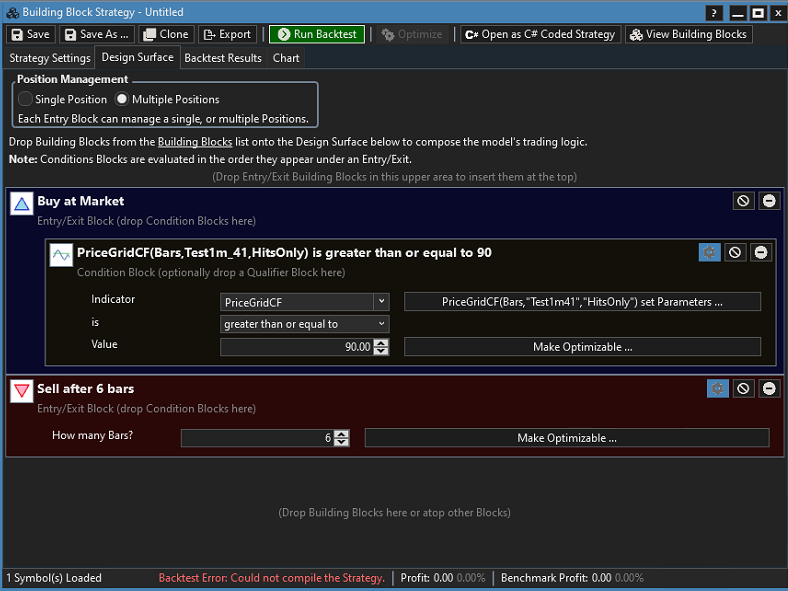Save the strategy with the Save button
This screenshot has height=591, width=788.
pos(30,34)
